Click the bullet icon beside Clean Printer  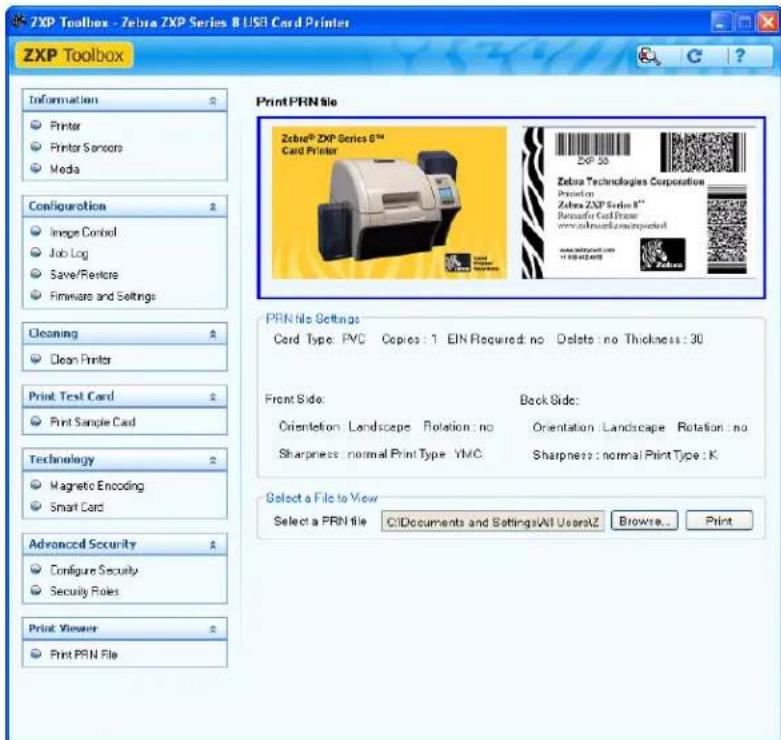click(36, 359)
